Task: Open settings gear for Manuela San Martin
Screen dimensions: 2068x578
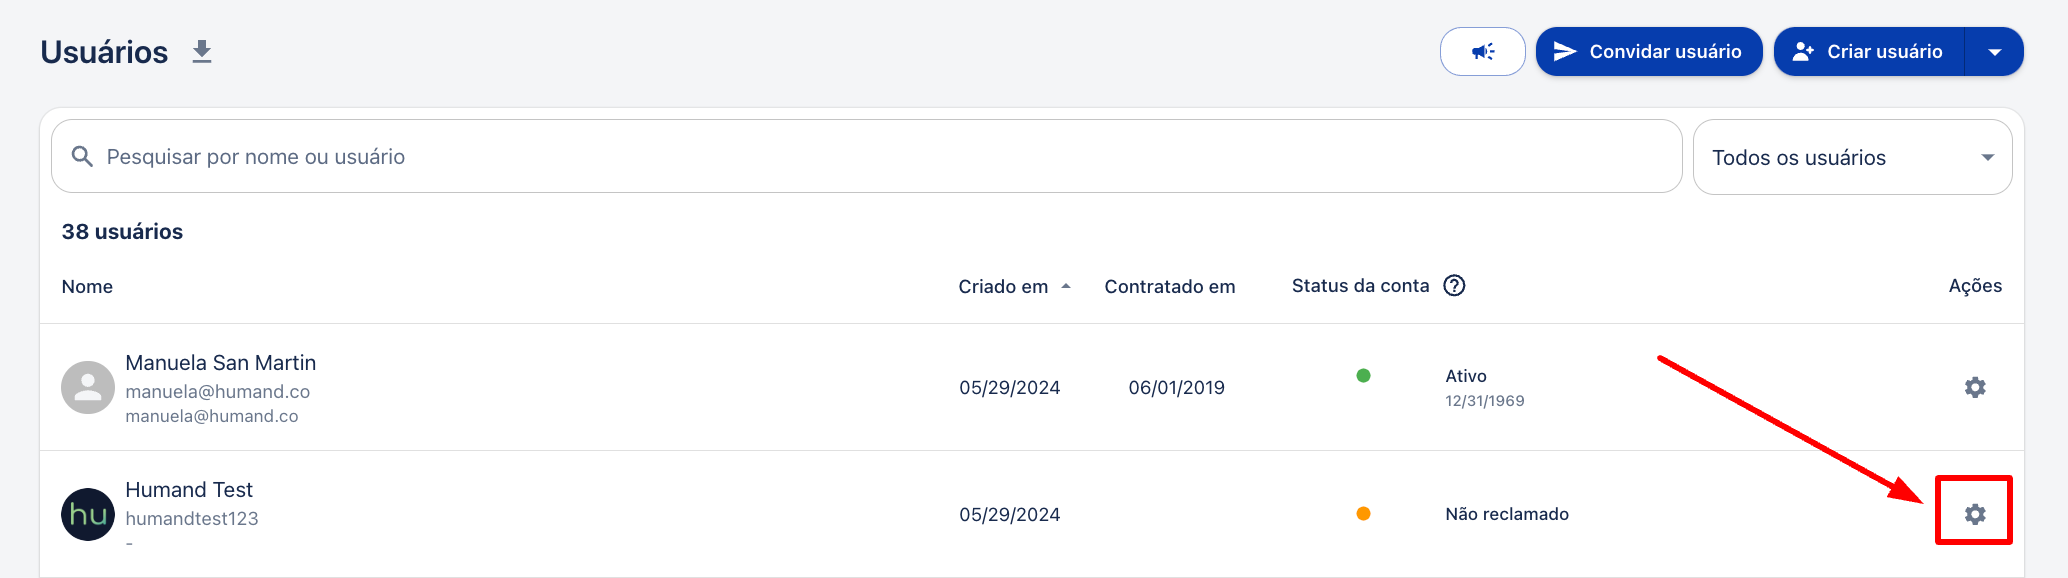Action: [1975, 387]
